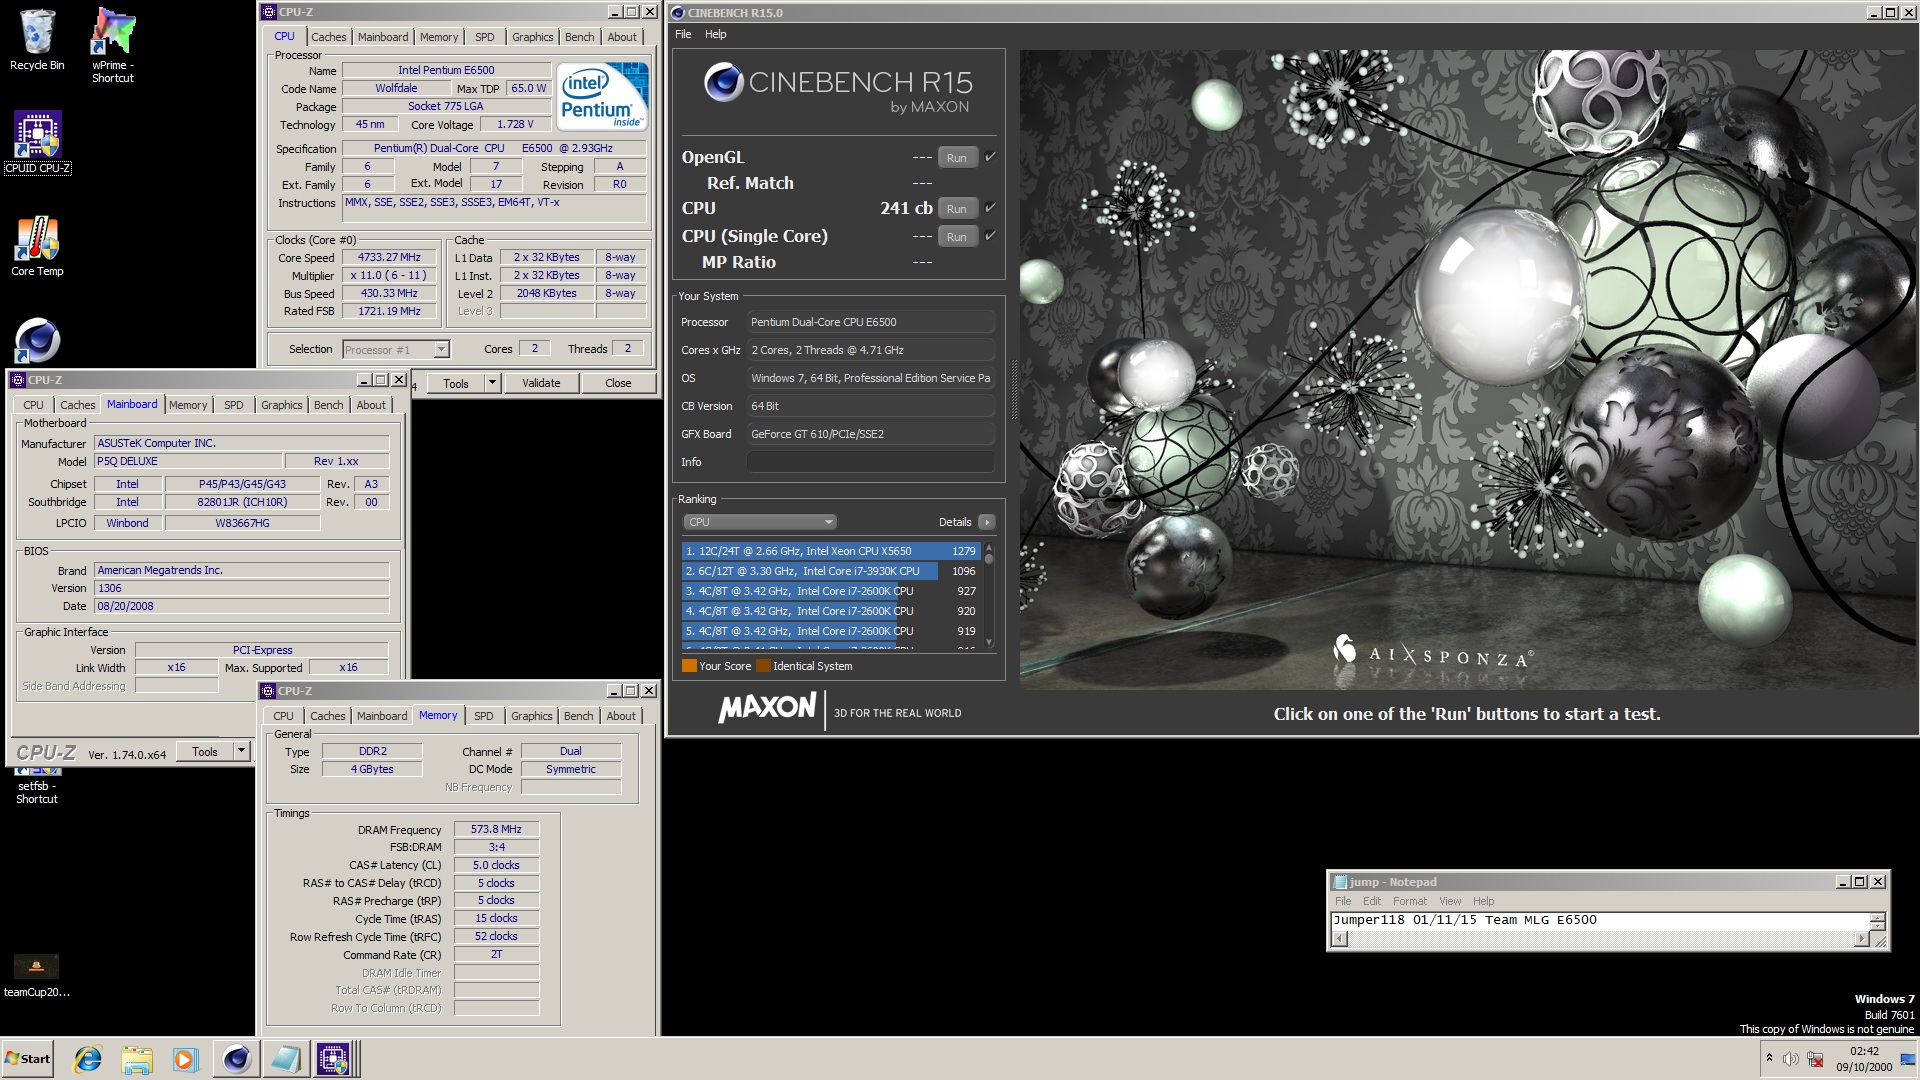This screenshot has height=1080, width=1920.
Task: Open About tab in Memory CPU-Z window
Action: click(621, 716)
